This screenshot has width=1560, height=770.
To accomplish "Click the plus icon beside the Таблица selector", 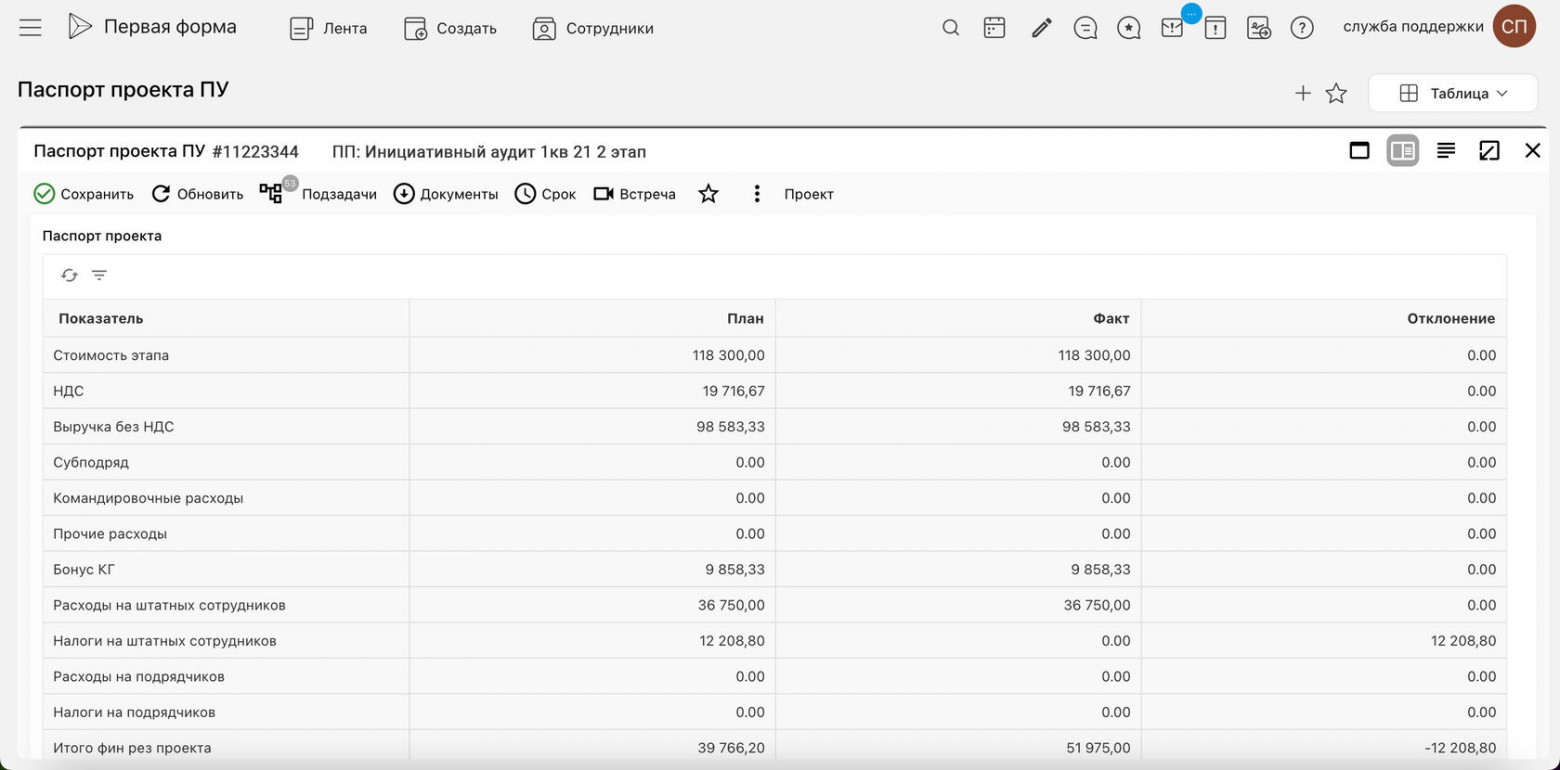I will [x=1302, y=93].
